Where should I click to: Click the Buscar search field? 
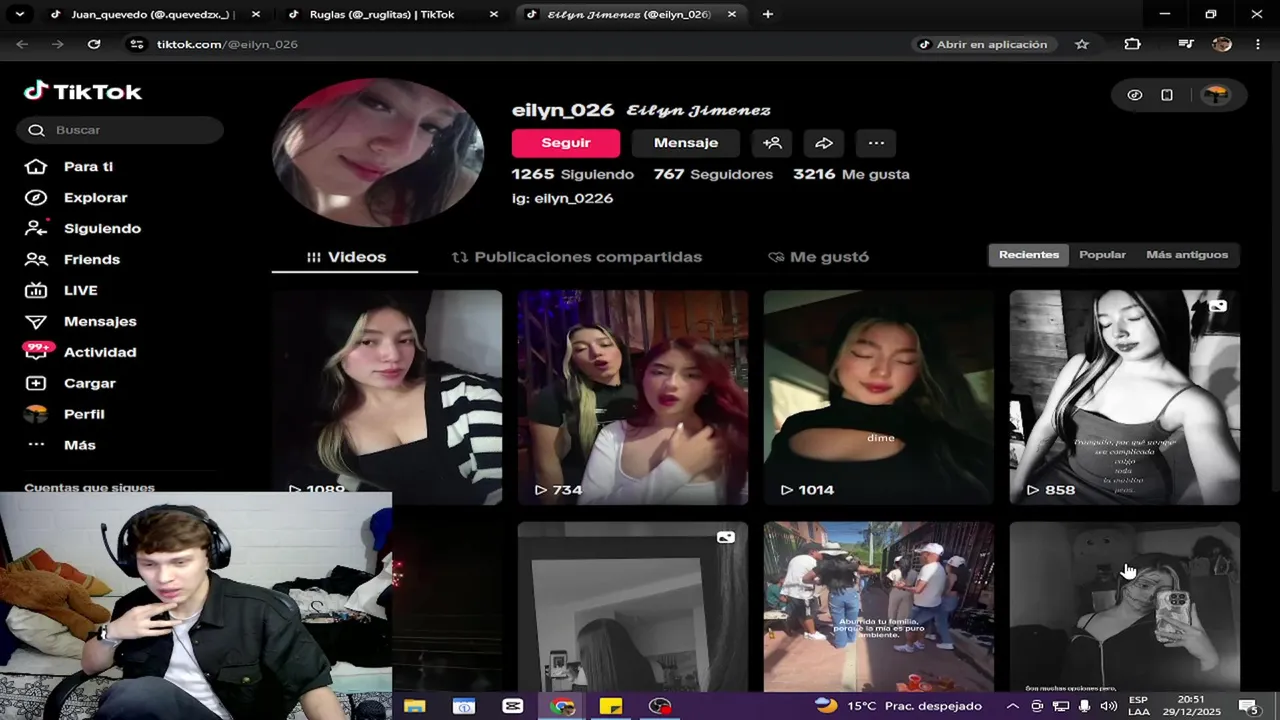[120, 130]
